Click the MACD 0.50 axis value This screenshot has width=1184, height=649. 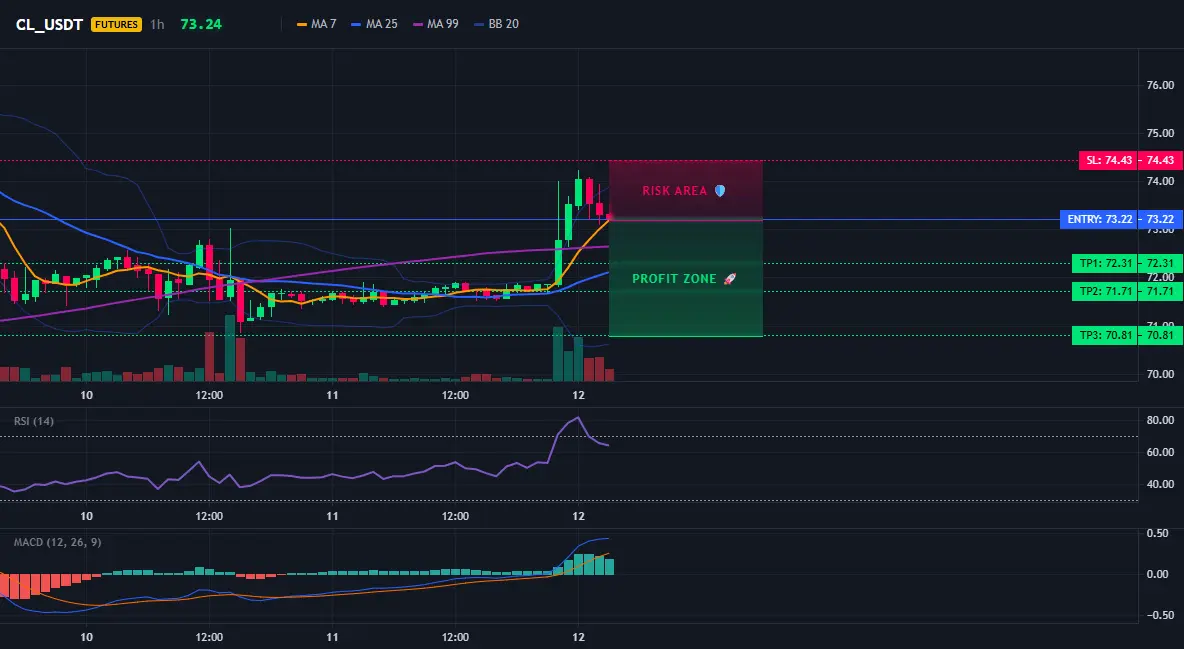tap(1158, 533)
